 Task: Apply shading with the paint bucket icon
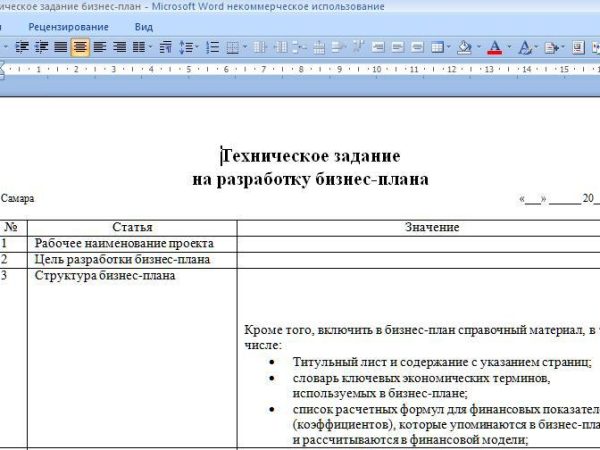pyautogui.click(x=464, y=47)
